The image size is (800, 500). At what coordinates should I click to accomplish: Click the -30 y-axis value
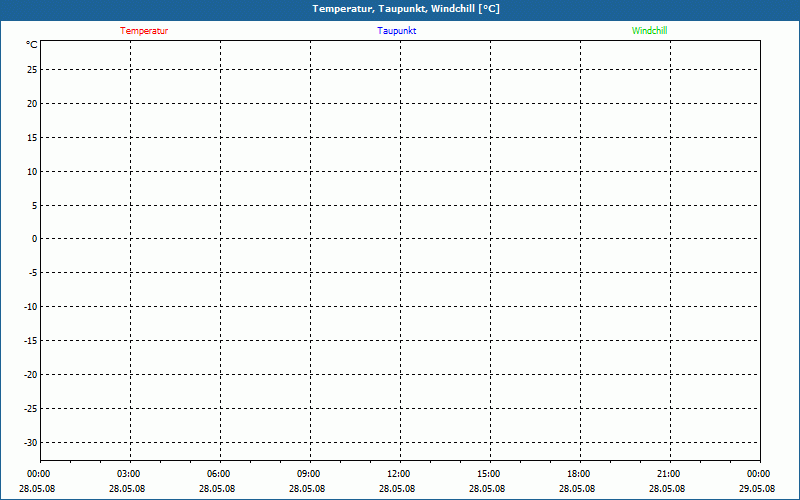[x=31, y=442]
